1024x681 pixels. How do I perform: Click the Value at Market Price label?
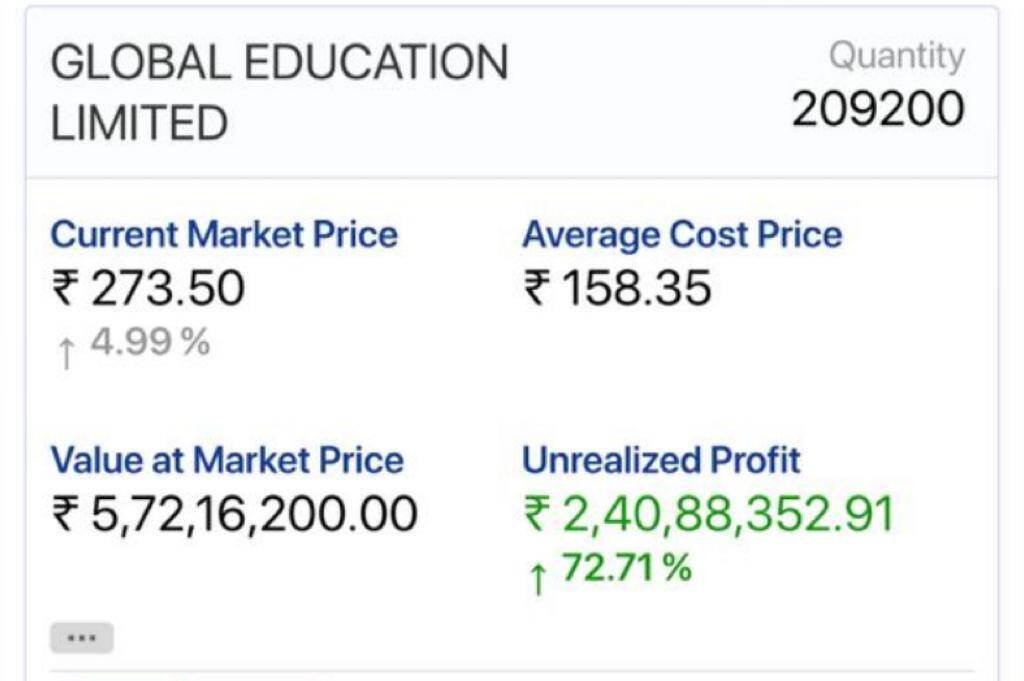click(x=227, y=460)
